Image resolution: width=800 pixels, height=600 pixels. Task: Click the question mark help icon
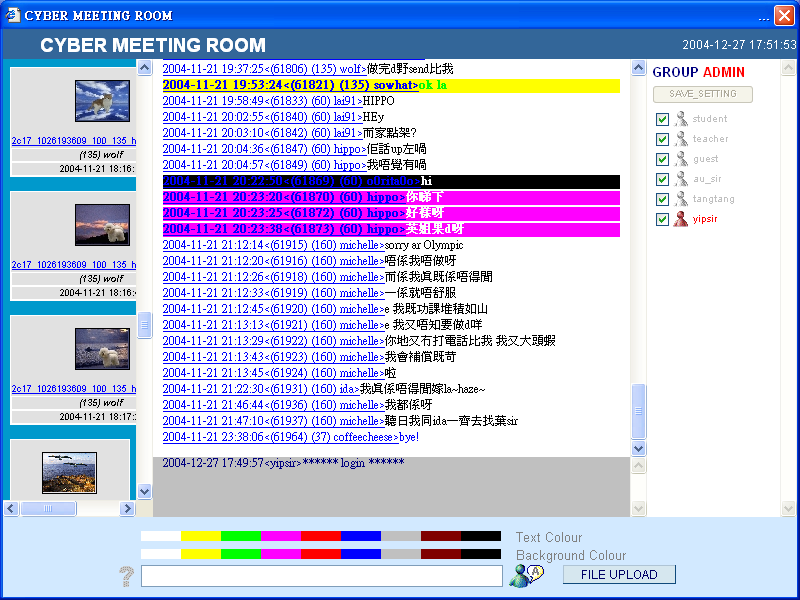126,576
